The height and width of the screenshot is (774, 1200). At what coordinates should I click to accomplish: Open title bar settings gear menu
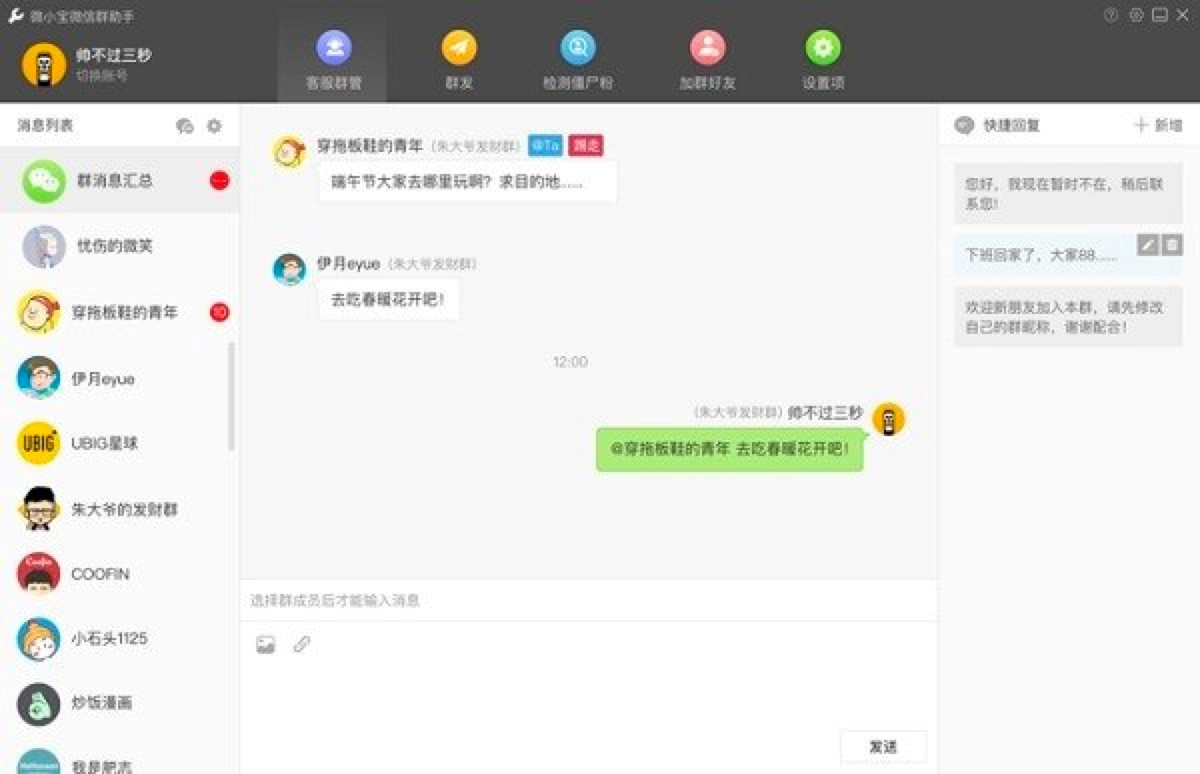(x=1136, y=14)
